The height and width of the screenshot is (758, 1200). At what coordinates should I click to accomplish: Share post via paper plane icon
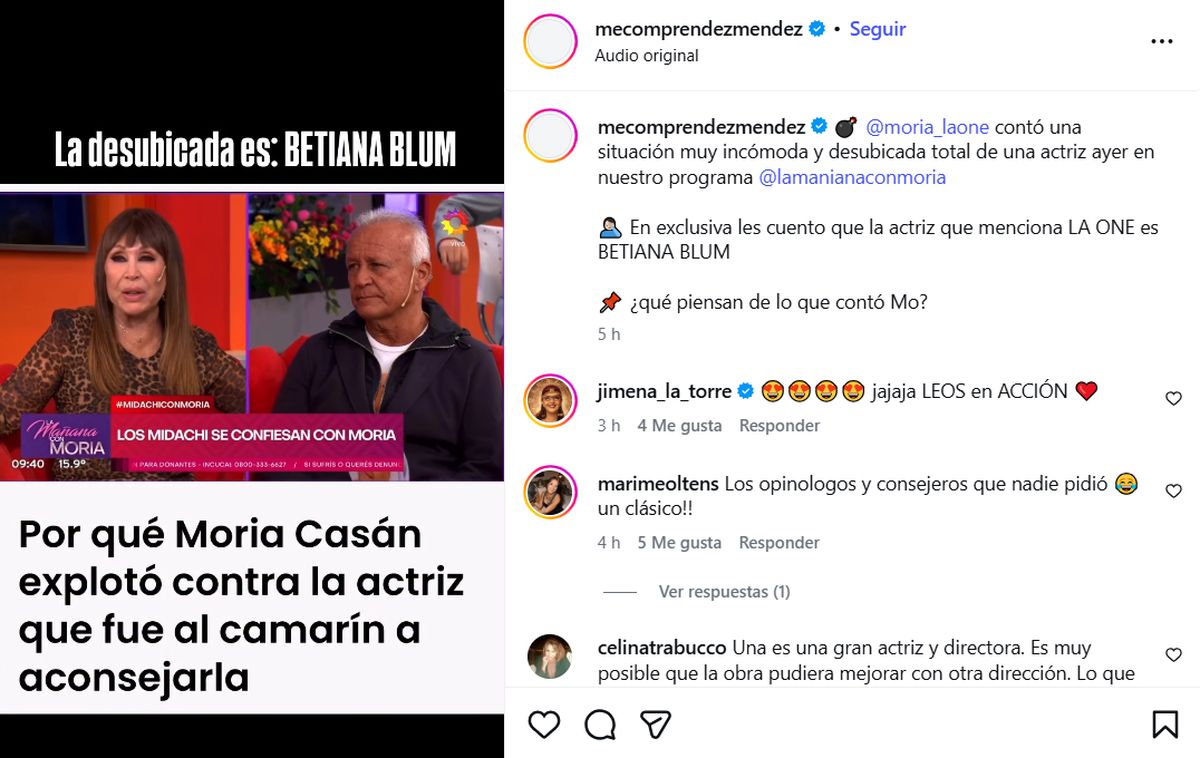coord(655,724)
